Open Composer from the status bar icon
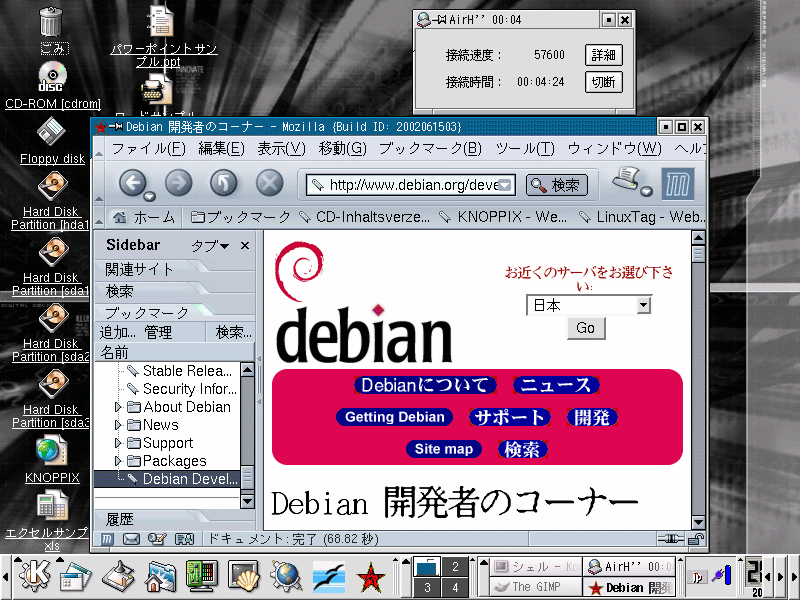The width and height of the screenshot is (800, 600). click(157, 539)
